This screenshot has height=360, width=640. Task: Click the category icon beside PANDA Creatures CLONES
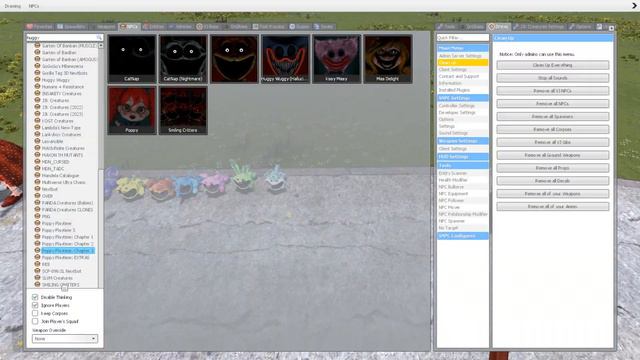click(x=37, y=209)
